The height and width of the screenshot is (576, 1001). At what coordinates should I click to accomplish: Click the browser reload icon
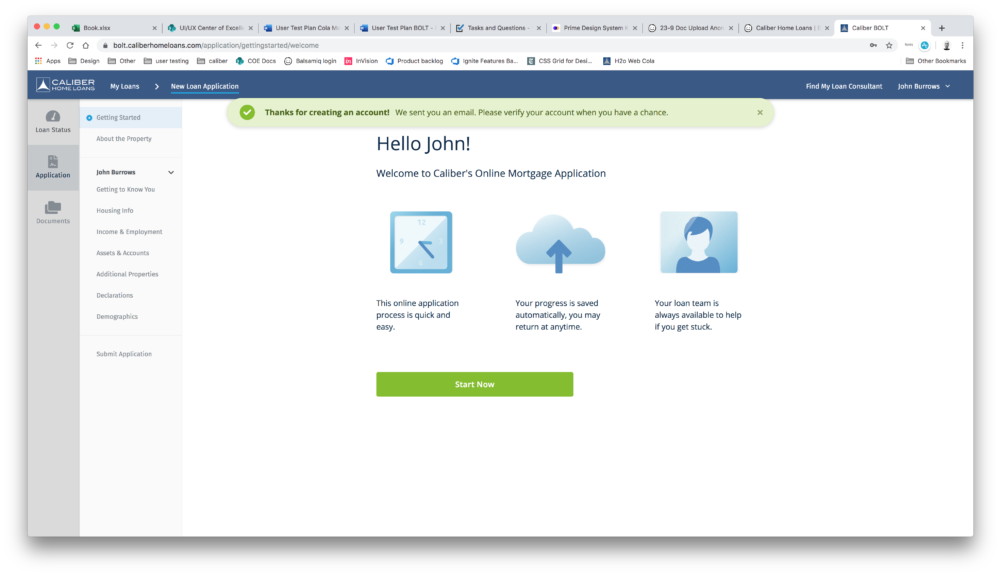pyautogui.click(x=70, y=45)
